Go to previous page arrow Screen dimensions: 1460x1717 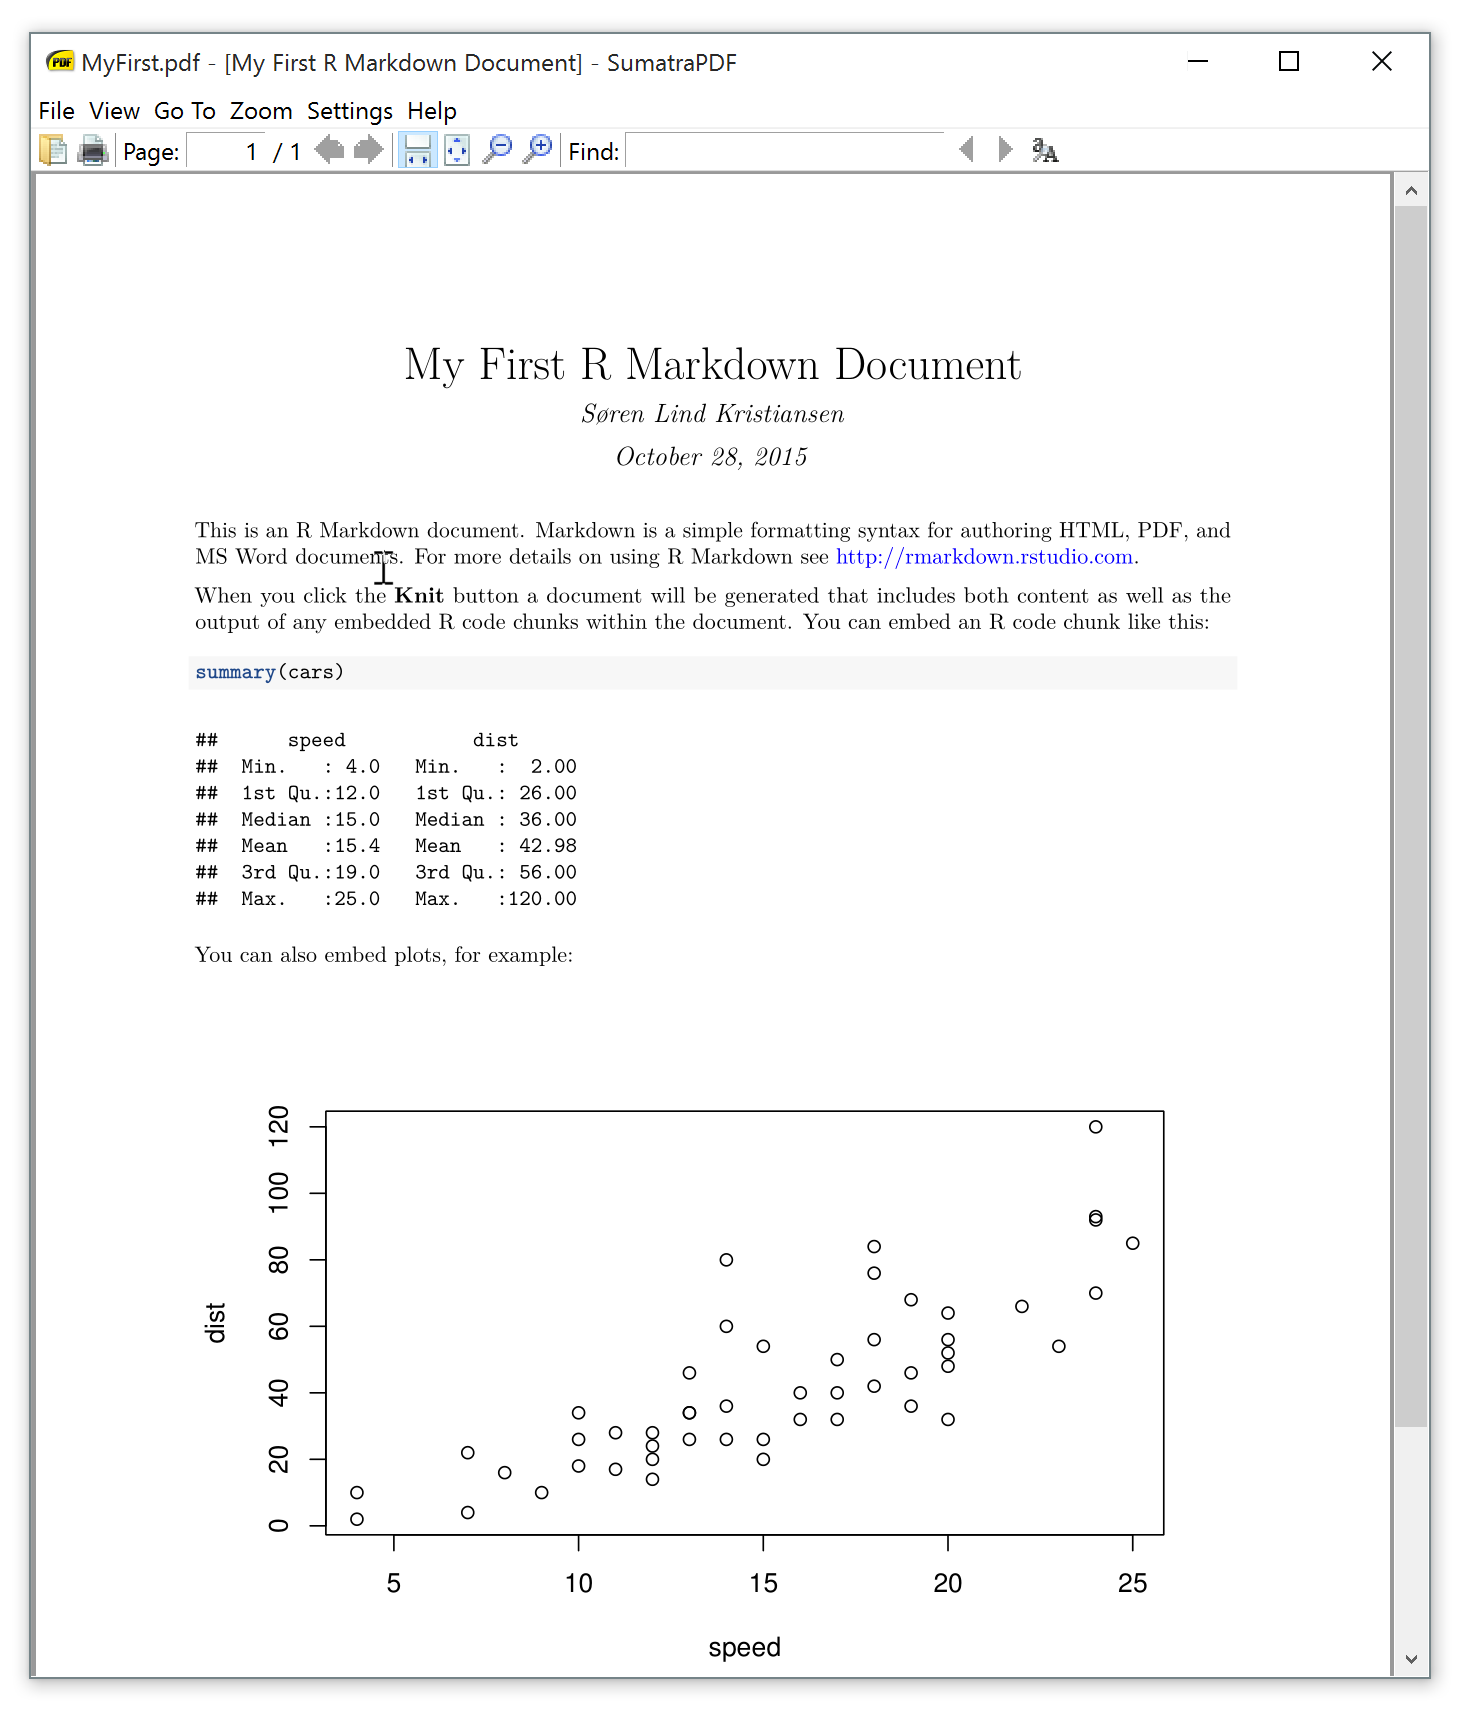coord(329,151)
